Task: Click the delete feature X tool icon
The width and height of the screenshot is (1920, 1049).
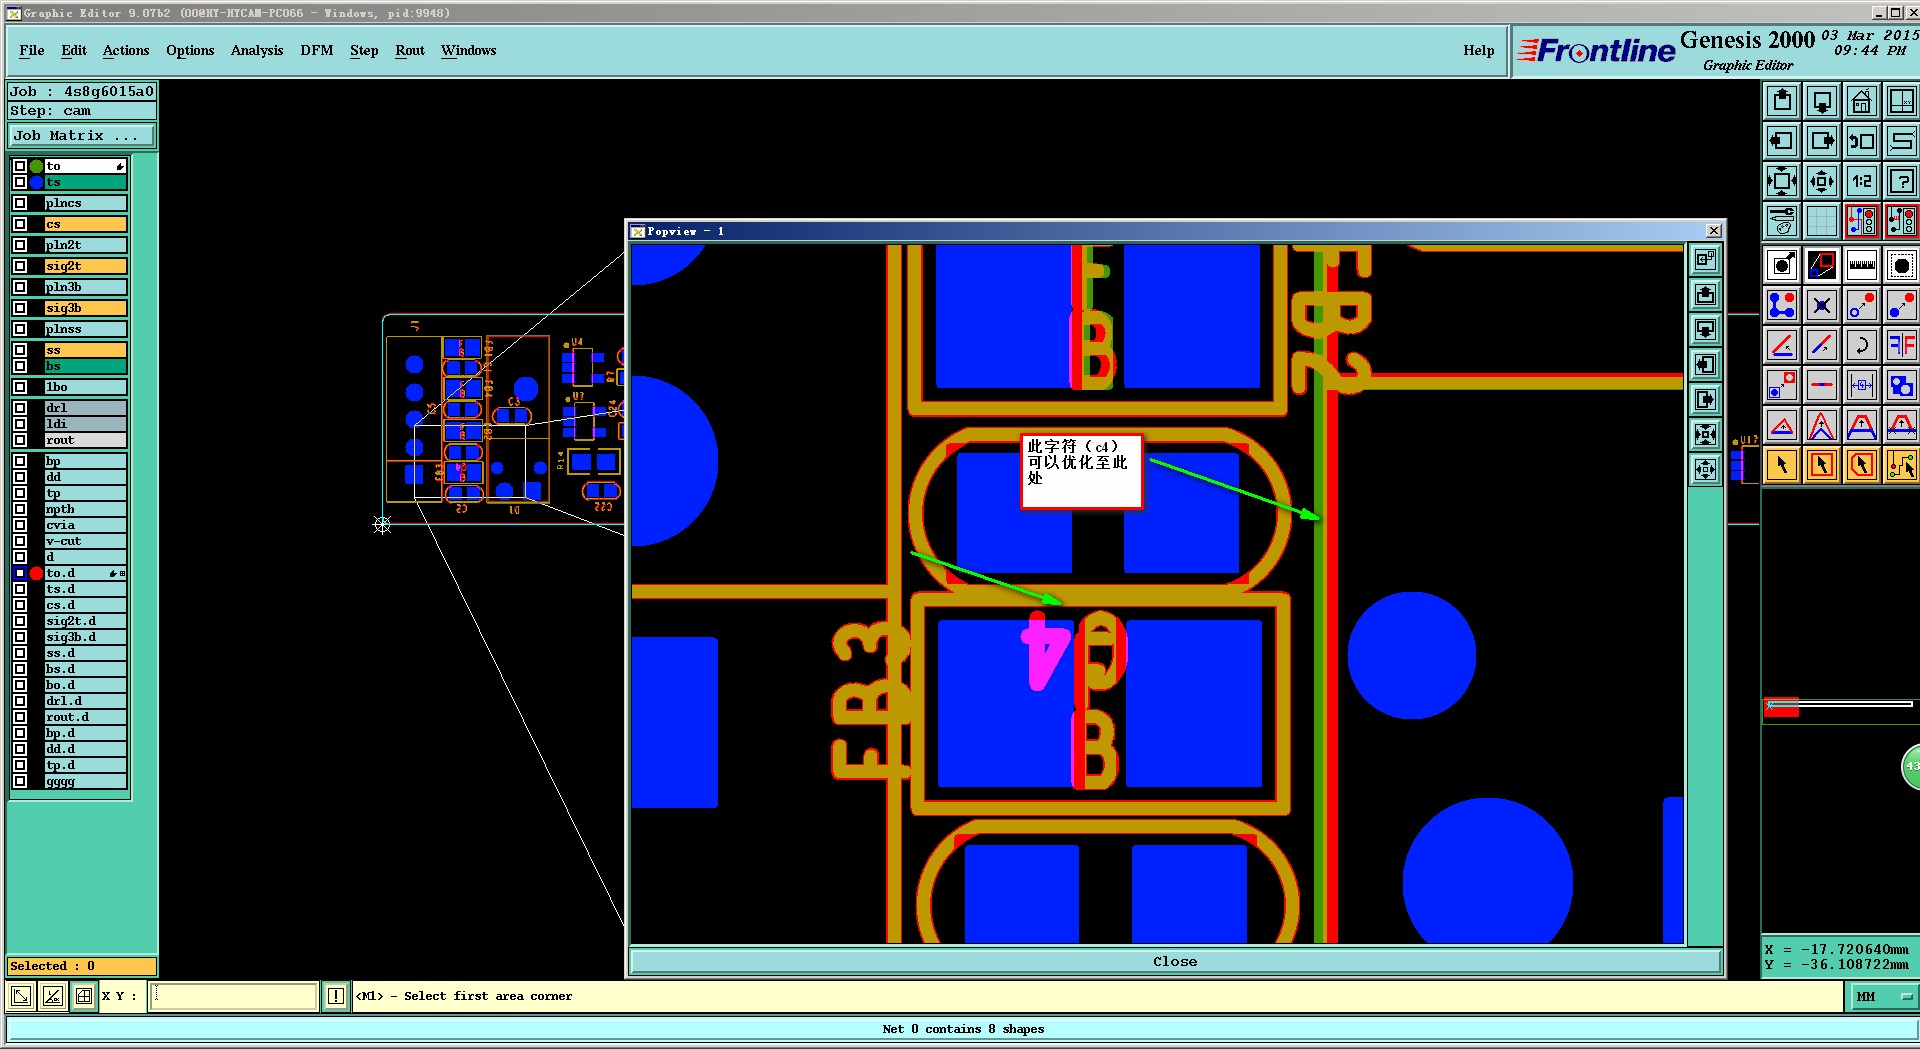Action: click(x=1821, y=305)
